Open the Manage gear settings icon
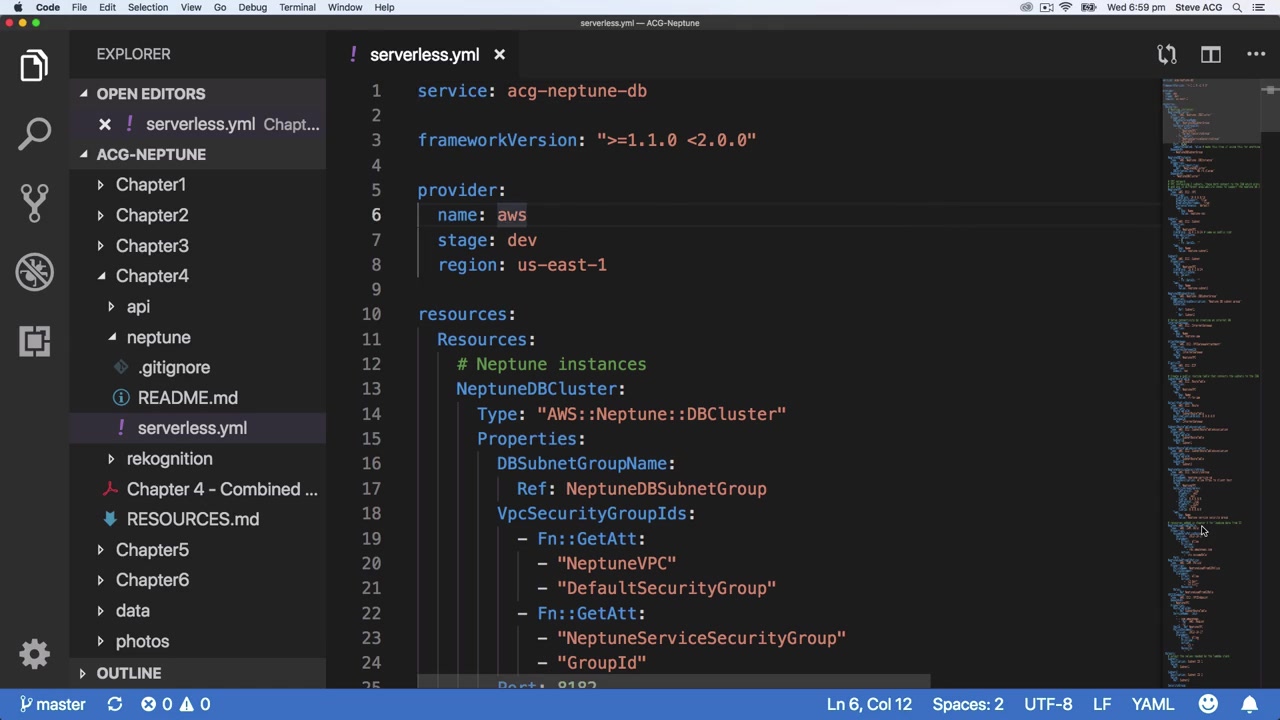The image size is (1280, 720). click(34, 654)
